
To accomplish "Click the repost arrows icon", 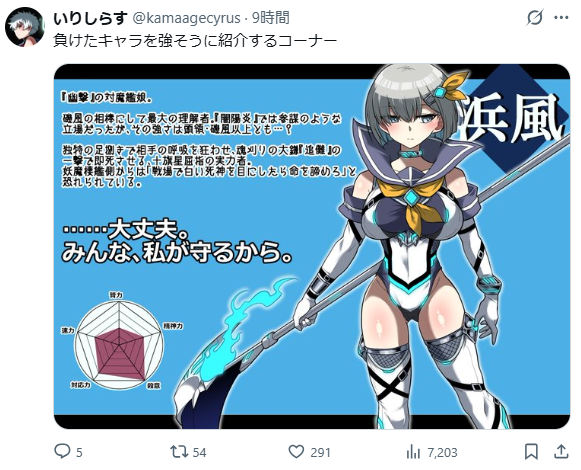I will (x=179, y=452).
